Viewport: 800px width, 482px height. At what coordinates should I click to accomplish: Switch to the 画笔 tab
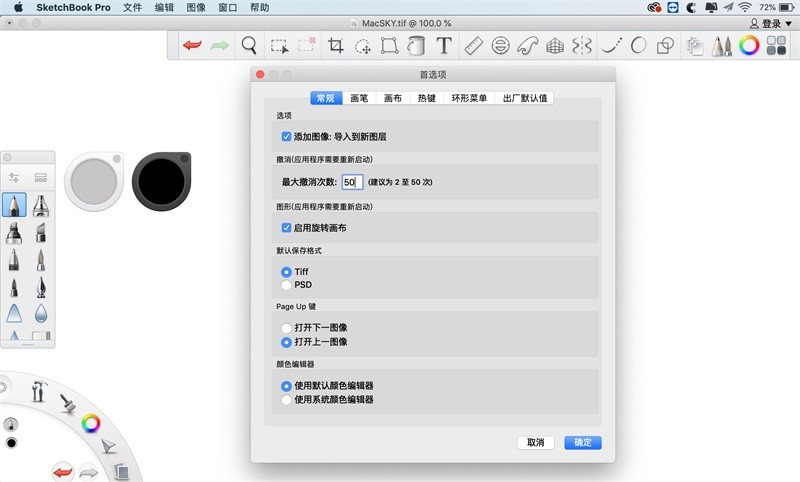(359, 98)
